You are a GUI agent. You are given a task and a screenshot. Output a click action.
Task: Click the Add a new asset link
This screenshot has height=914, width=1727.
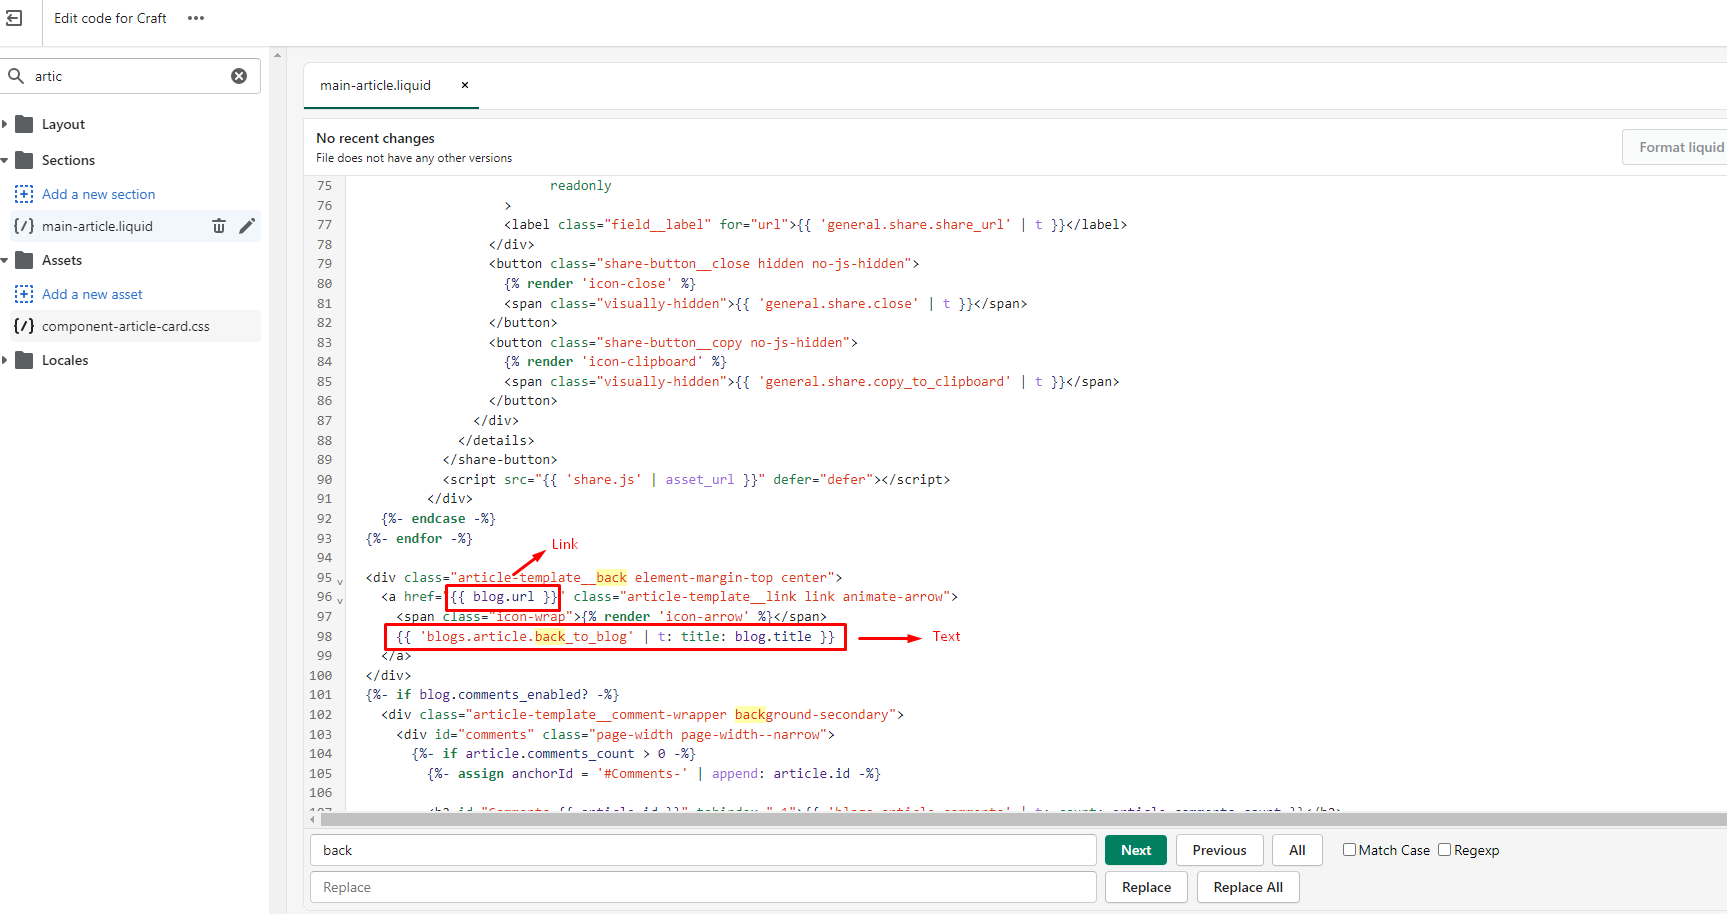click(x=92, y=294)
